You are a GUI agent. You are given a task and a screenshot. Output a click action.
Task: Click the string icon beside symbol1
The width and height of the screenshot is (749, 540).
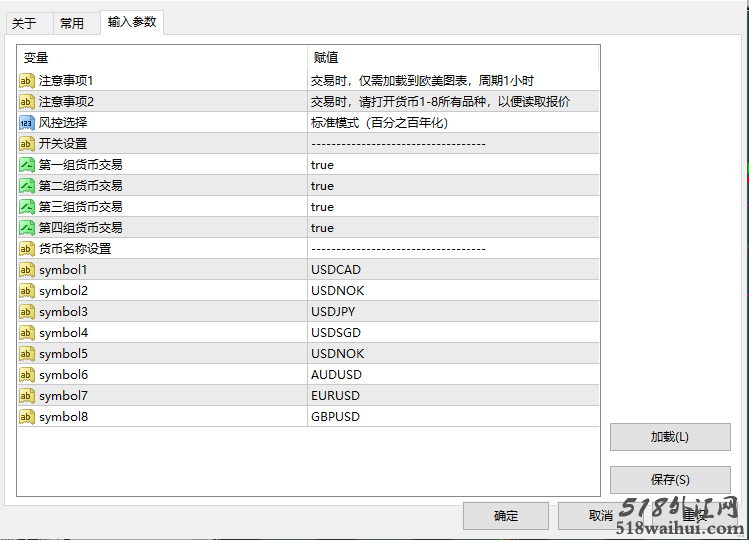pos(27,270)
